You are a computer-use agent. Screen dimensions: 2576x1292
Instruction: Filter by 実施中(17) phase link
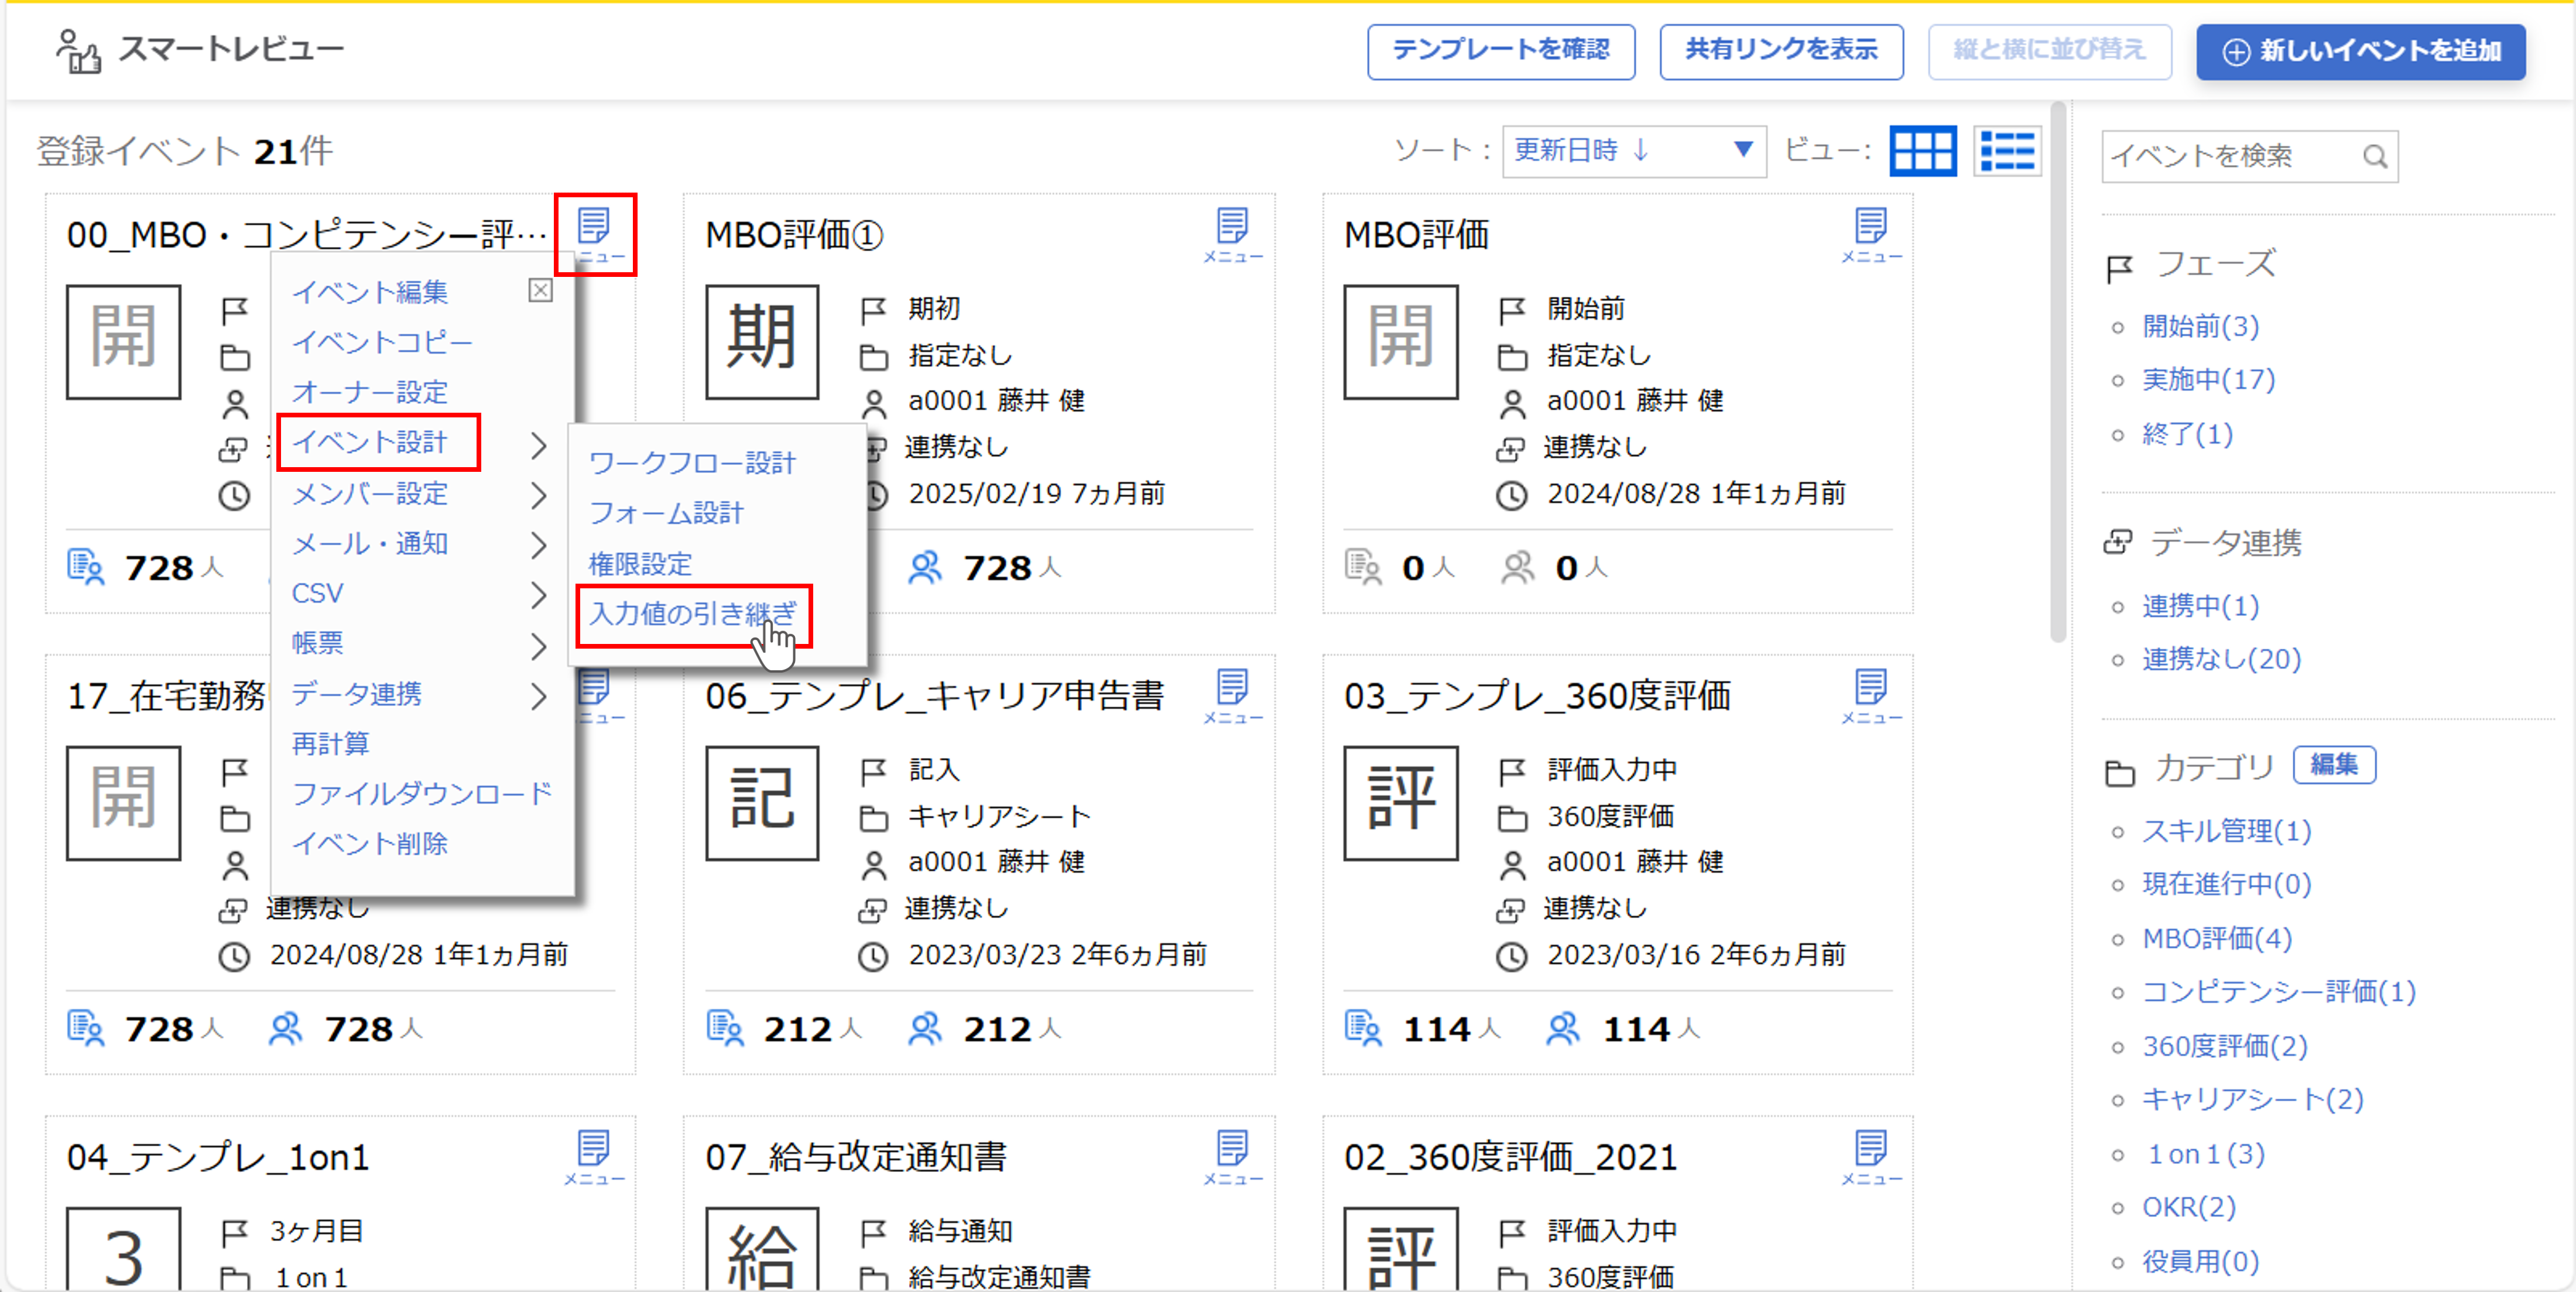click(2208, 380)
